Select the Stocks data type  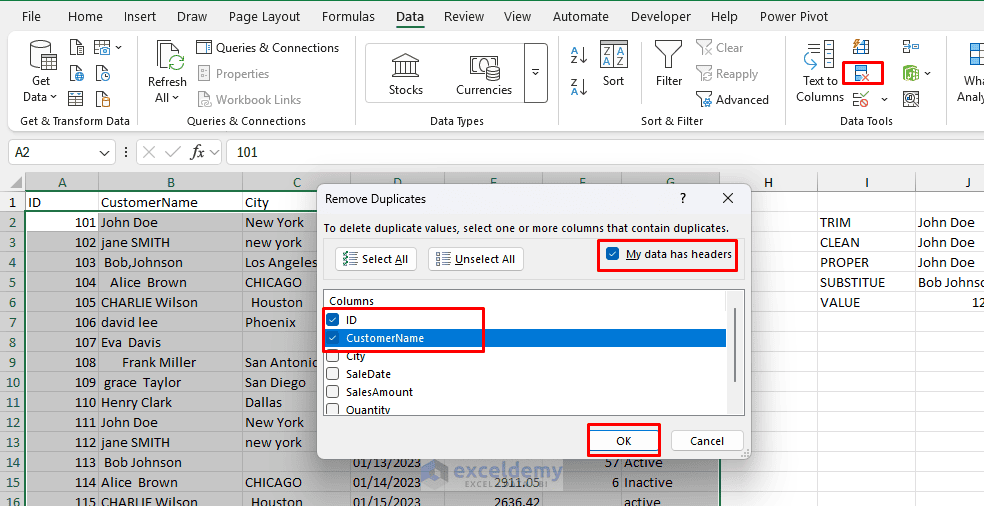click(405, 74)
